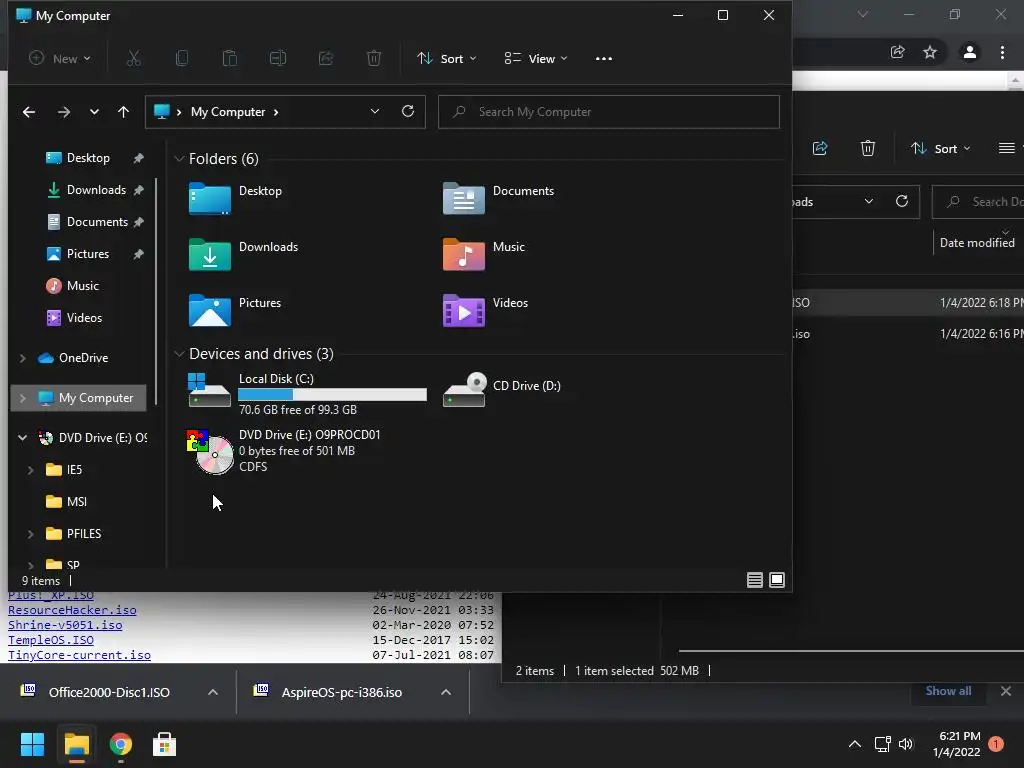Viewport: 1024px width, 768px height.
Task: Go back with the back arrow
Action: tap(29, 112)
